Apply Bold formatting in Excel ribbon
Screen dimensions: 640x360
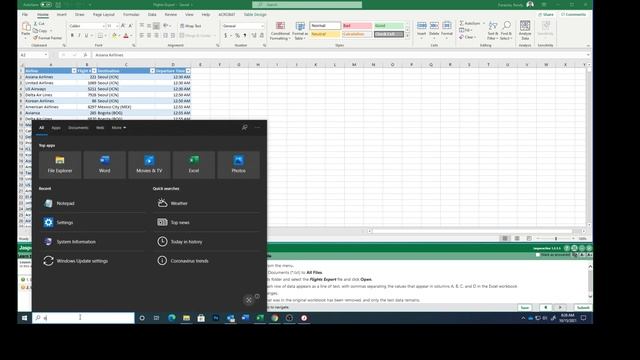(72, 36)
